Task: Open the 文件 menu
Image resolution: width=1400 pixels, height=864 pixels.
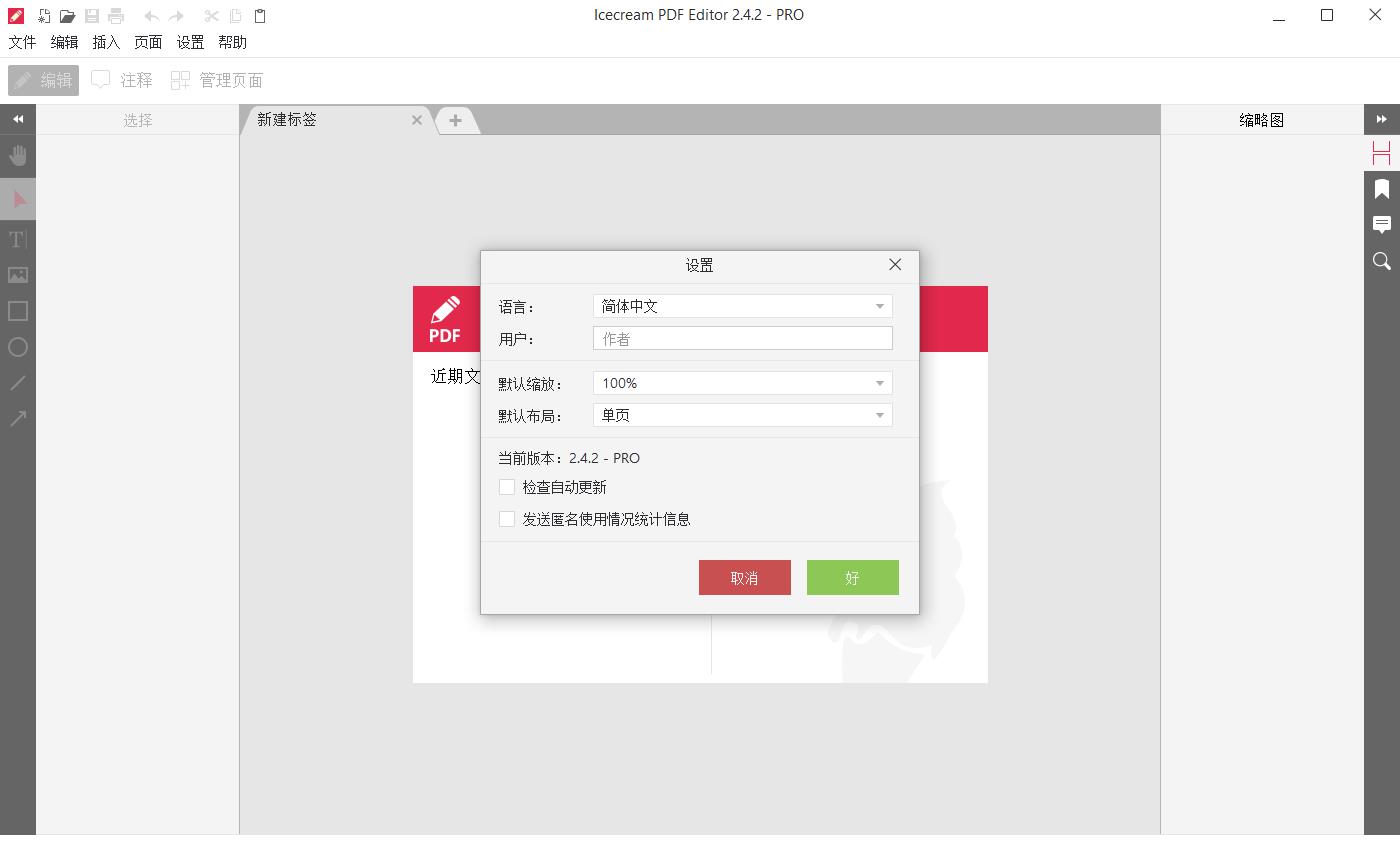Action: click(22, 42)
